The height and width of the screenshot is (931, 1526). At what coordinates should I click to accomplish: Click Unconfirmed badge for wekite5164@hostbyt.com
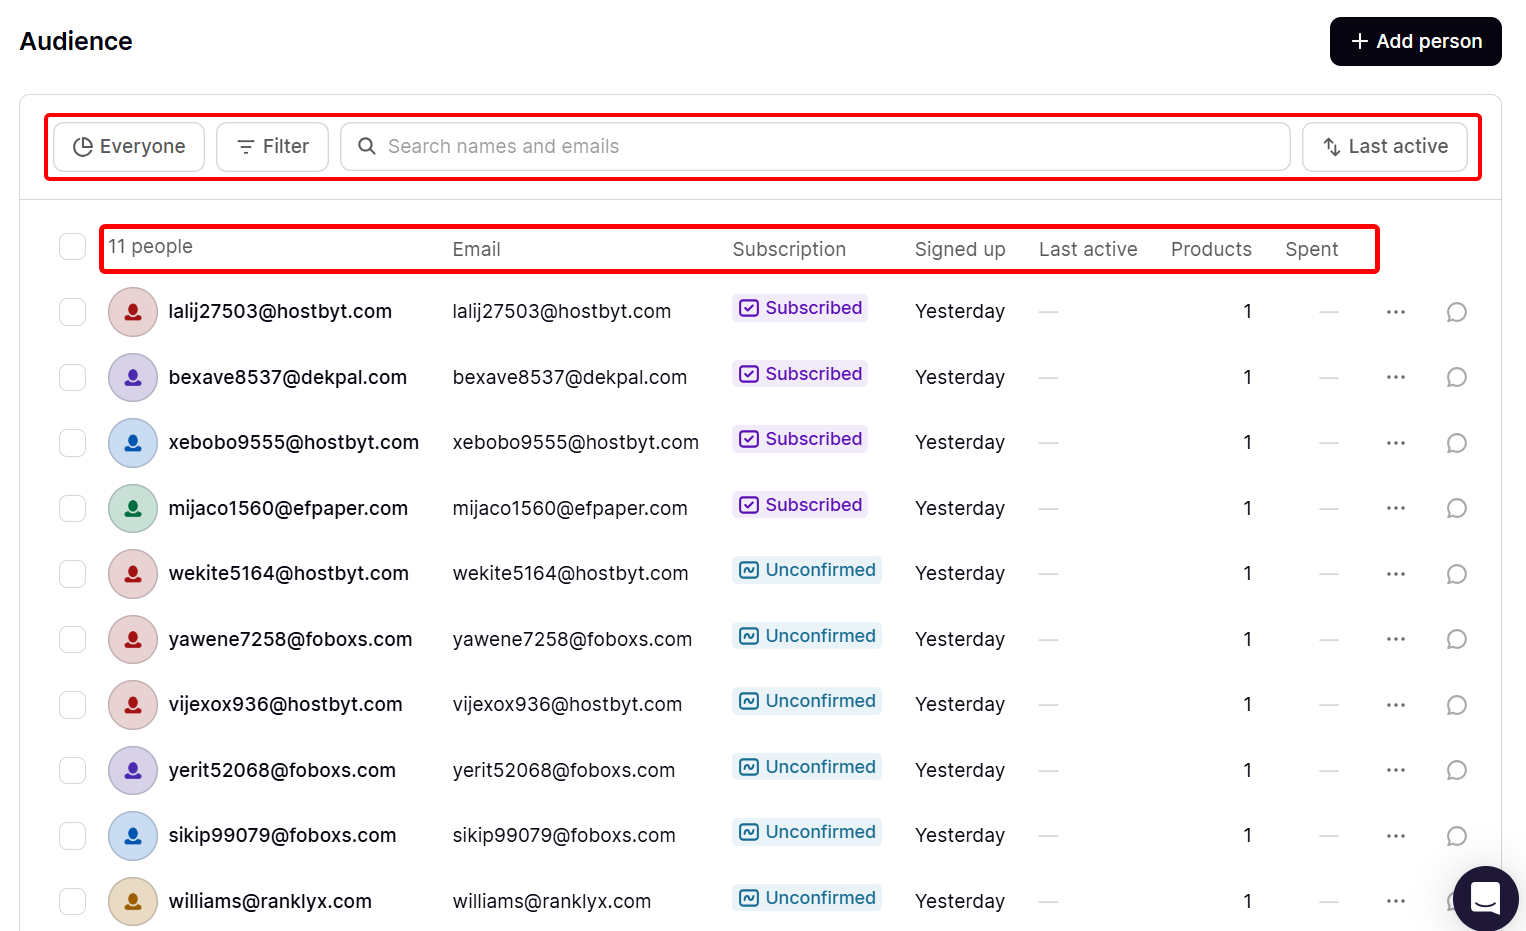coord(807,570)
